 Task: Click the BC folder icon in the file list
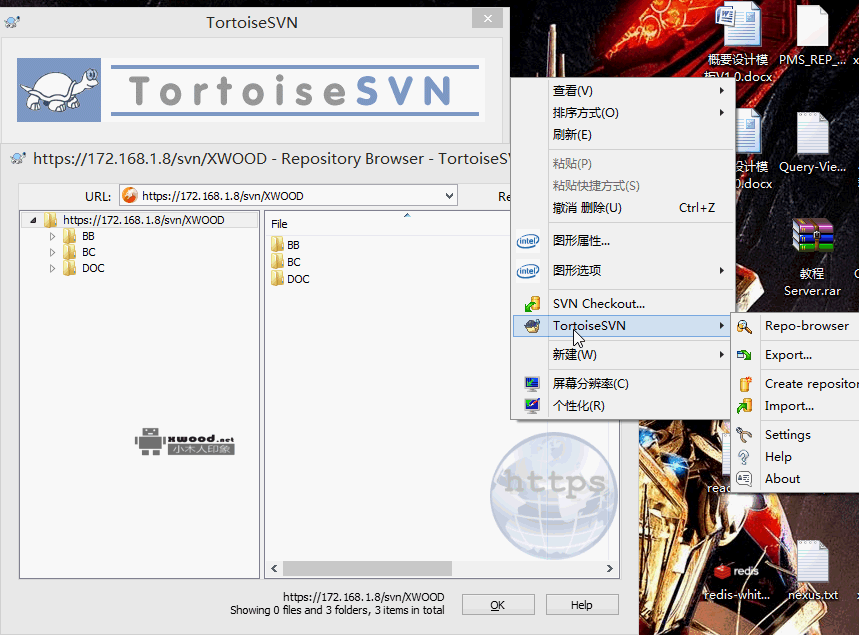(277, 261)
